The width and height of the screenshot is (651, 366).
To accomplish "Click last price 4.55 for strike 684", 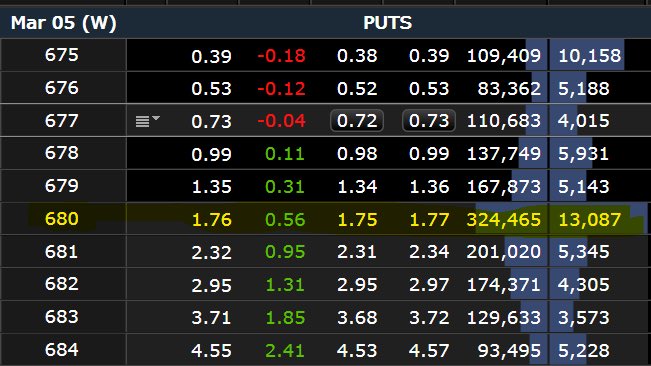I will point(211,351).
